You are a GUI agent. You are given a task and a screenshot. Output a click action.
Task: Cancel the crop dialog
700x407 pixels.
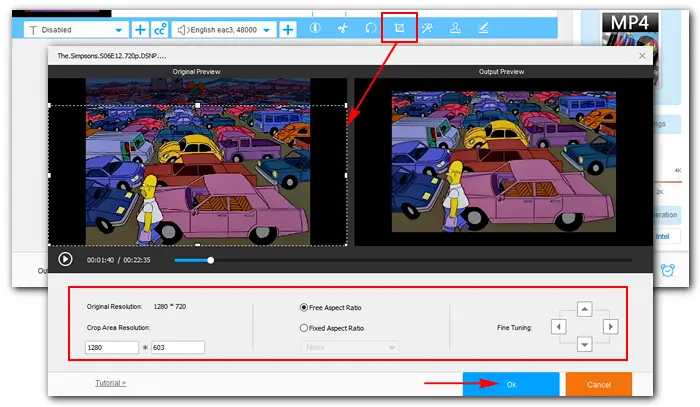[x=599, y=384]
